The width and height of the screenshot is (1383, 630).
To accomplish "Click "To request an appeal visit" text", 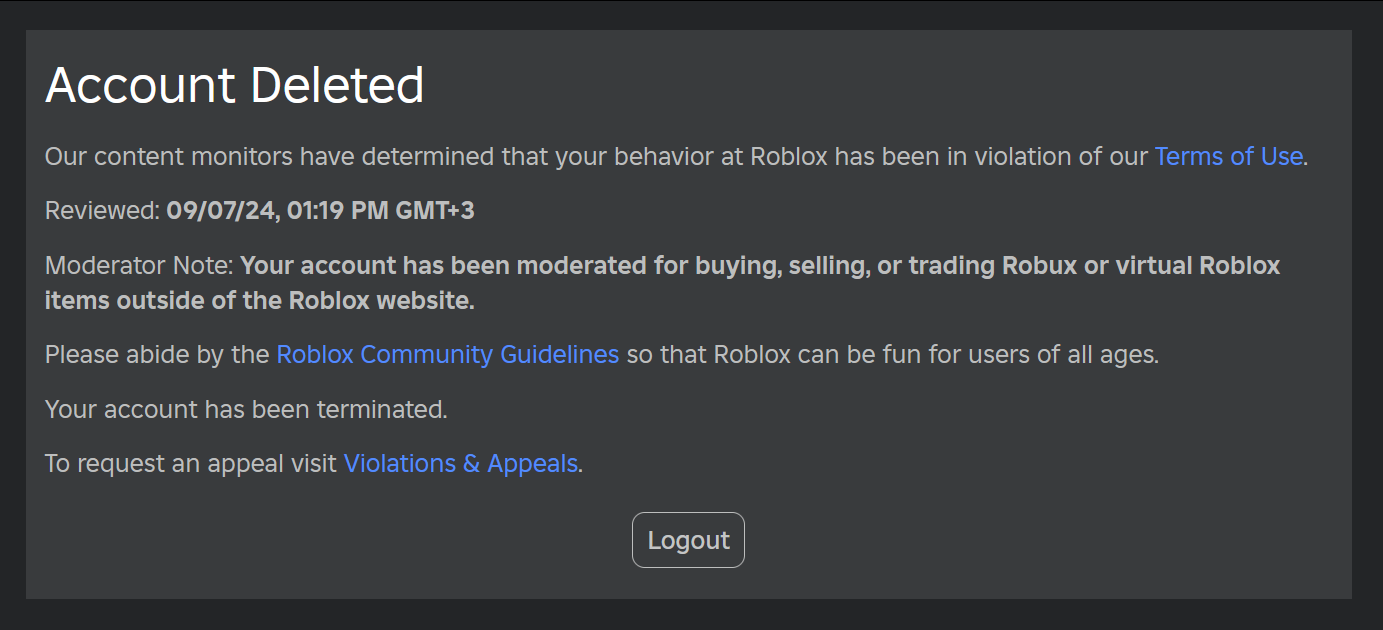I will 190,463.
